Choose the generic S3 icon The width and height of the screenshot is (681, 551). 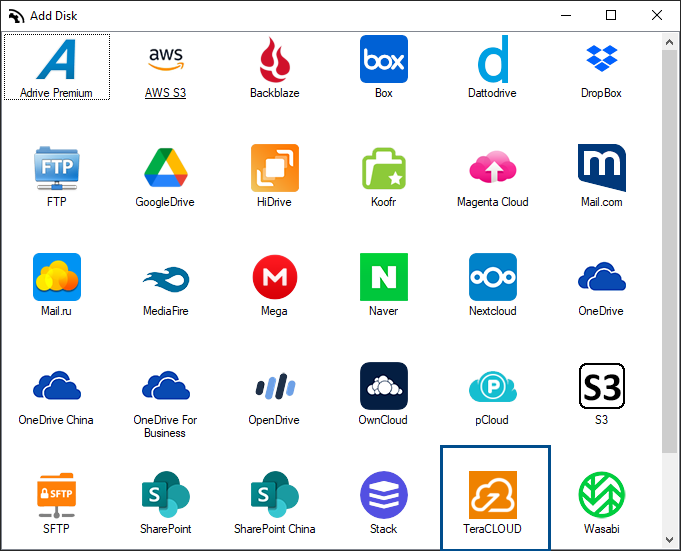click(x=602, y=386)
